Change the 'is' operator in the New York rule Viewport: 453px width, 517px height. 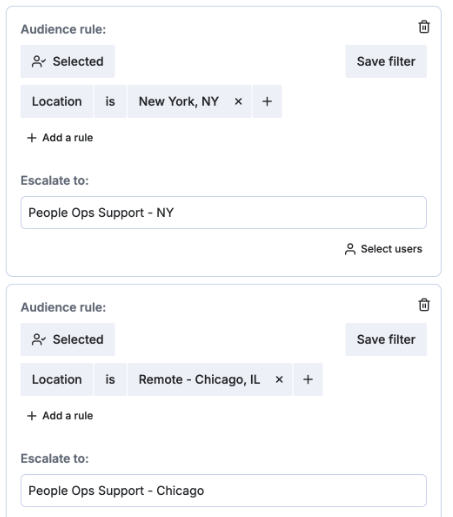coord(110,101)
